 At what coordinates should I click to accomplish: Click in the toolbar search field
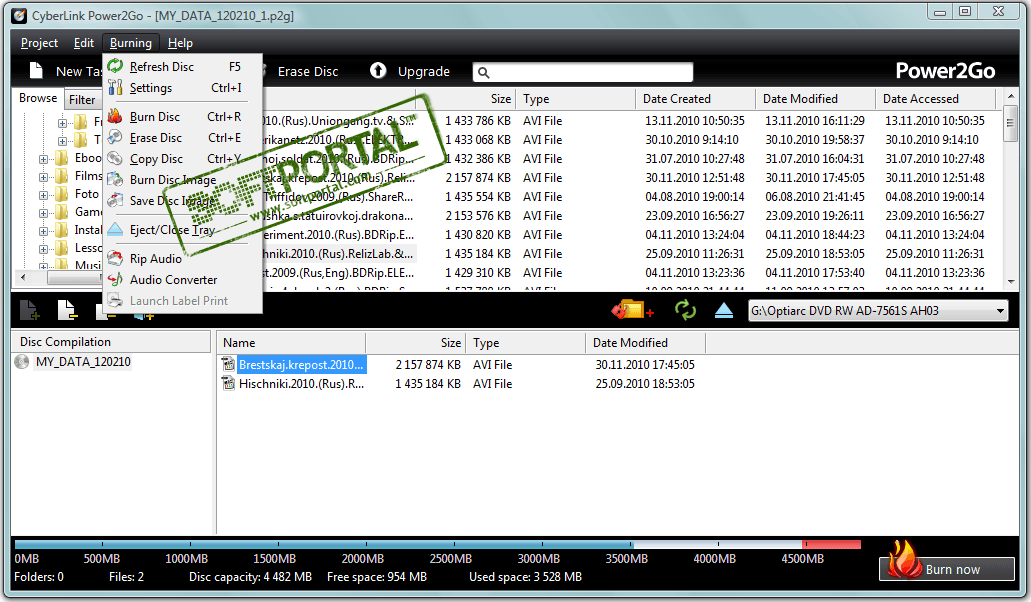(583, 72)
